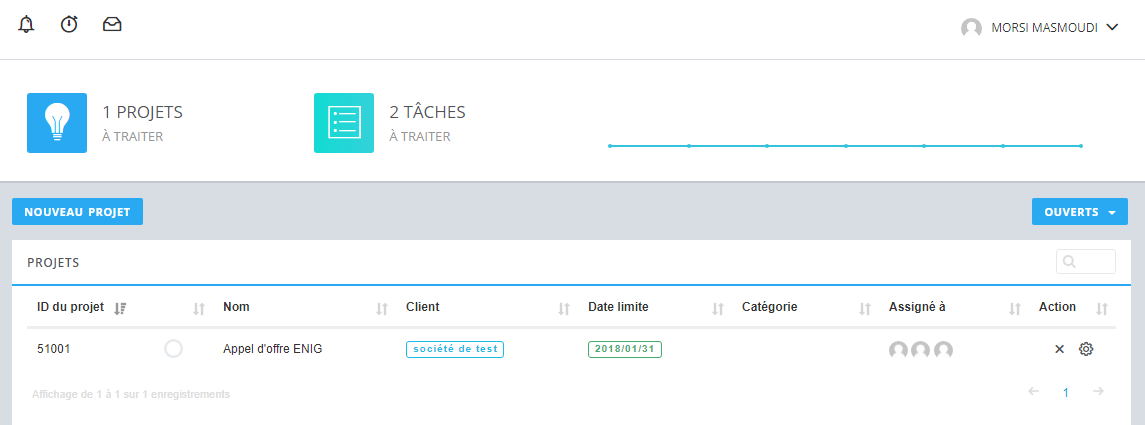Image resolution: width=1145 pixels, height=425 pixels.
Task: Open the Appel d'offre ENIG project
Action: (272, 349)
